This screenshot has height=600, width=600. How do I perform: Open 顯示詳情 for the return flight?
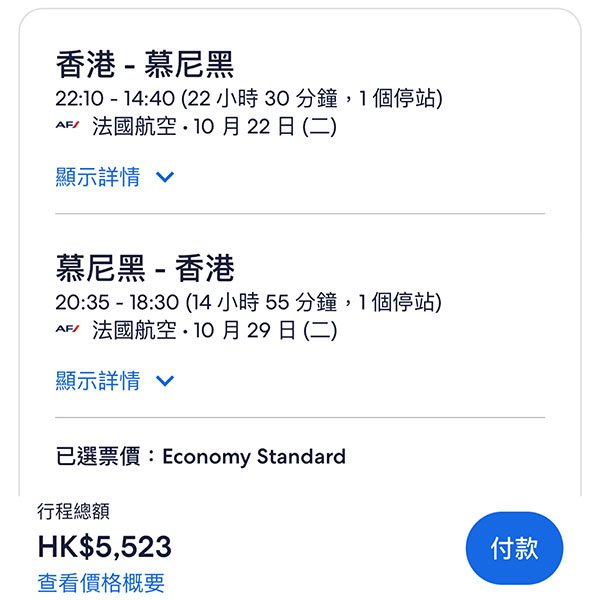point(98,381)
